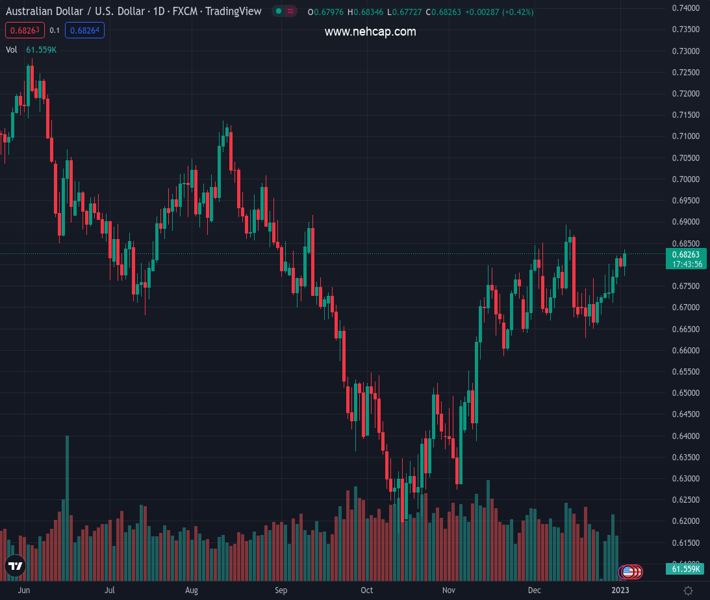Click the Oct label on the time axis
Image resolution: width=710 pixels, height=600 pixels.
[x=367, y=590]
